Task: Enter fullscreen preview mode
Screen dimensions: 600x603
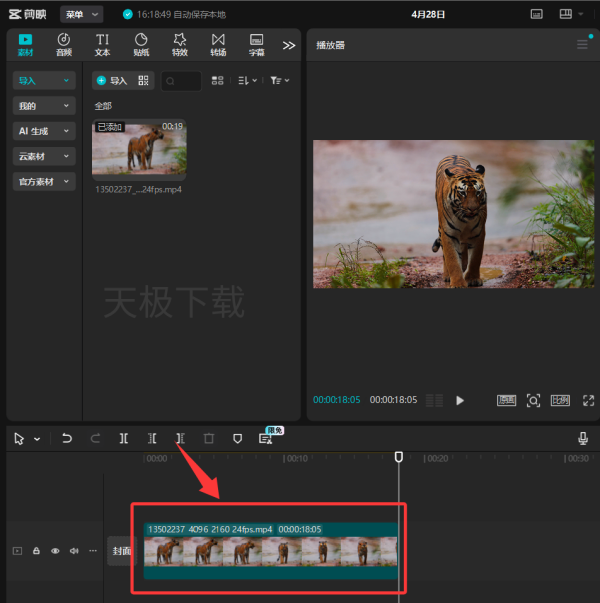Action: tap(588, 400)
